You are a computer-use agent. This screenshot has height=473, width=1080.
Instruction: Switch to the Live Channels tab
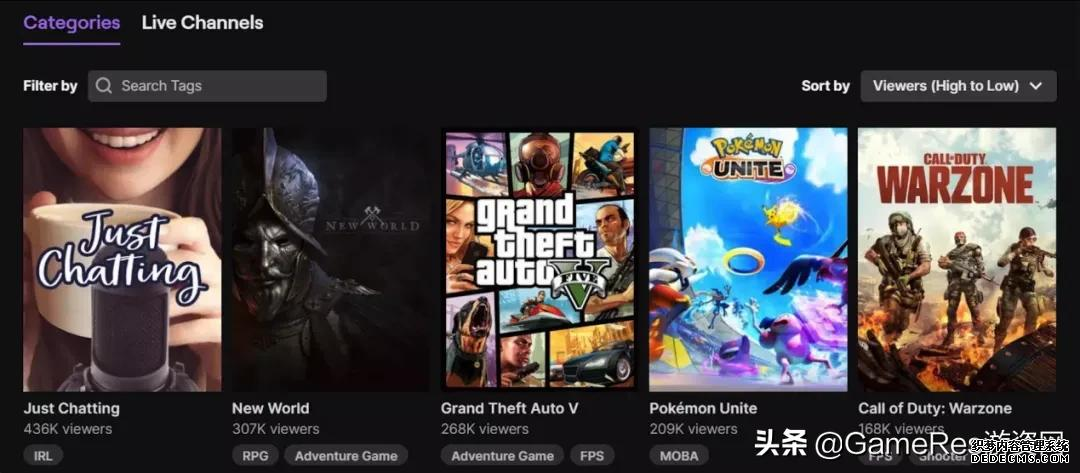click(x=202, y=23)
